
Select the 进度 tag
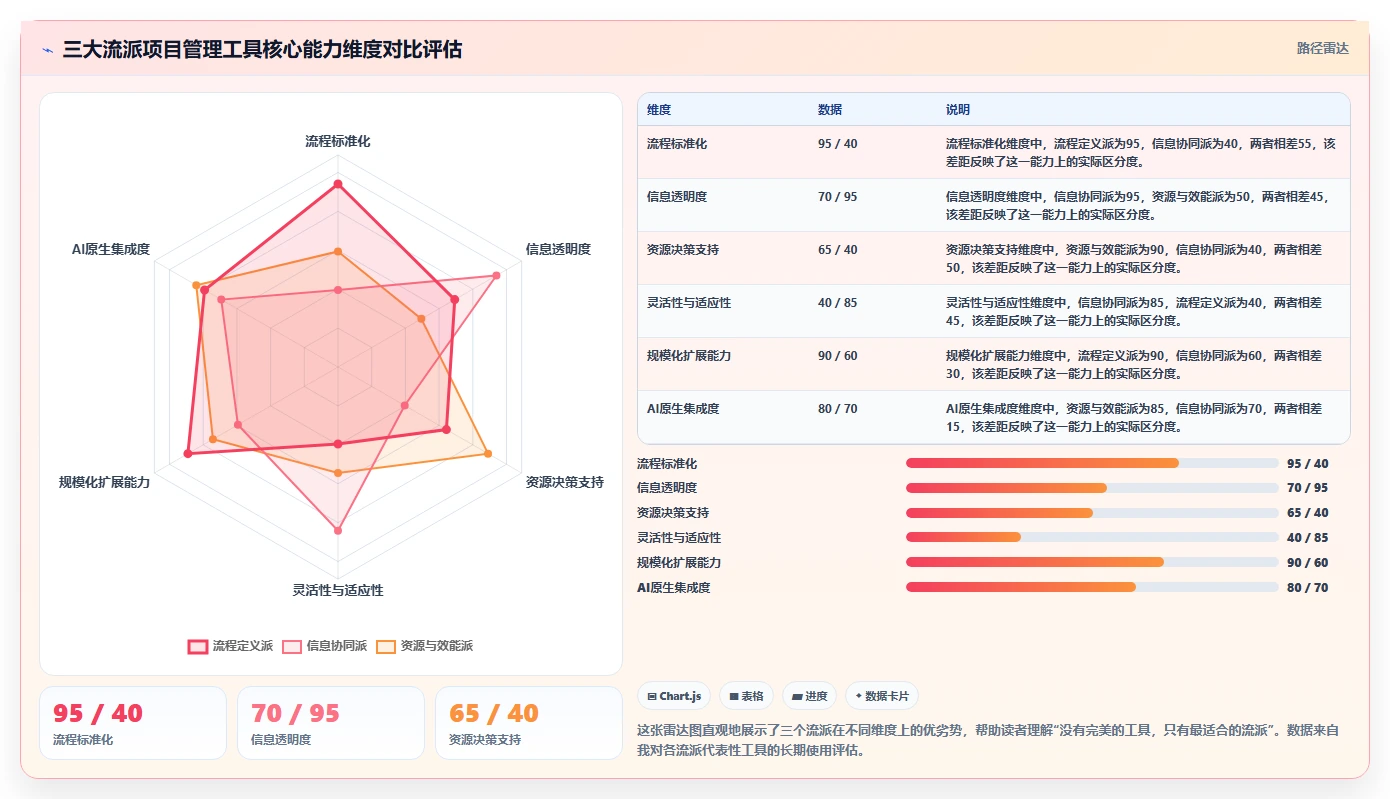tap(809, 696)
